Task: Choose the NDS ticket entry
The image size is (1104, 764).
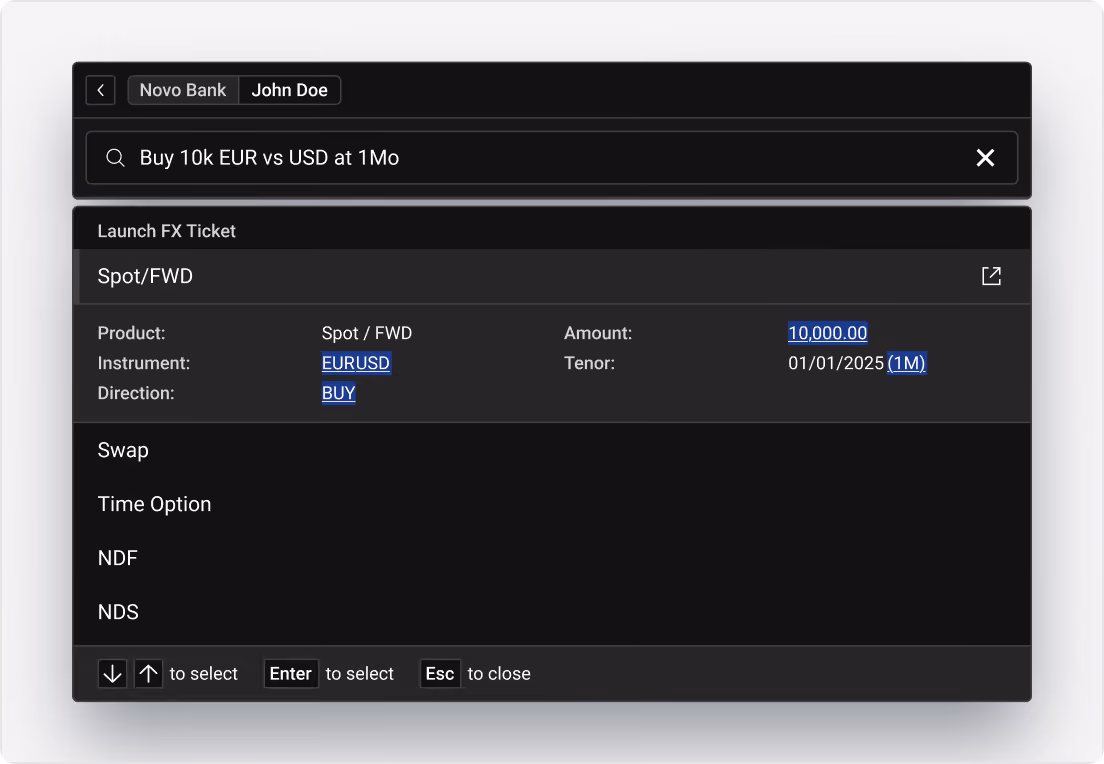Action: click(x=552, y=612)
